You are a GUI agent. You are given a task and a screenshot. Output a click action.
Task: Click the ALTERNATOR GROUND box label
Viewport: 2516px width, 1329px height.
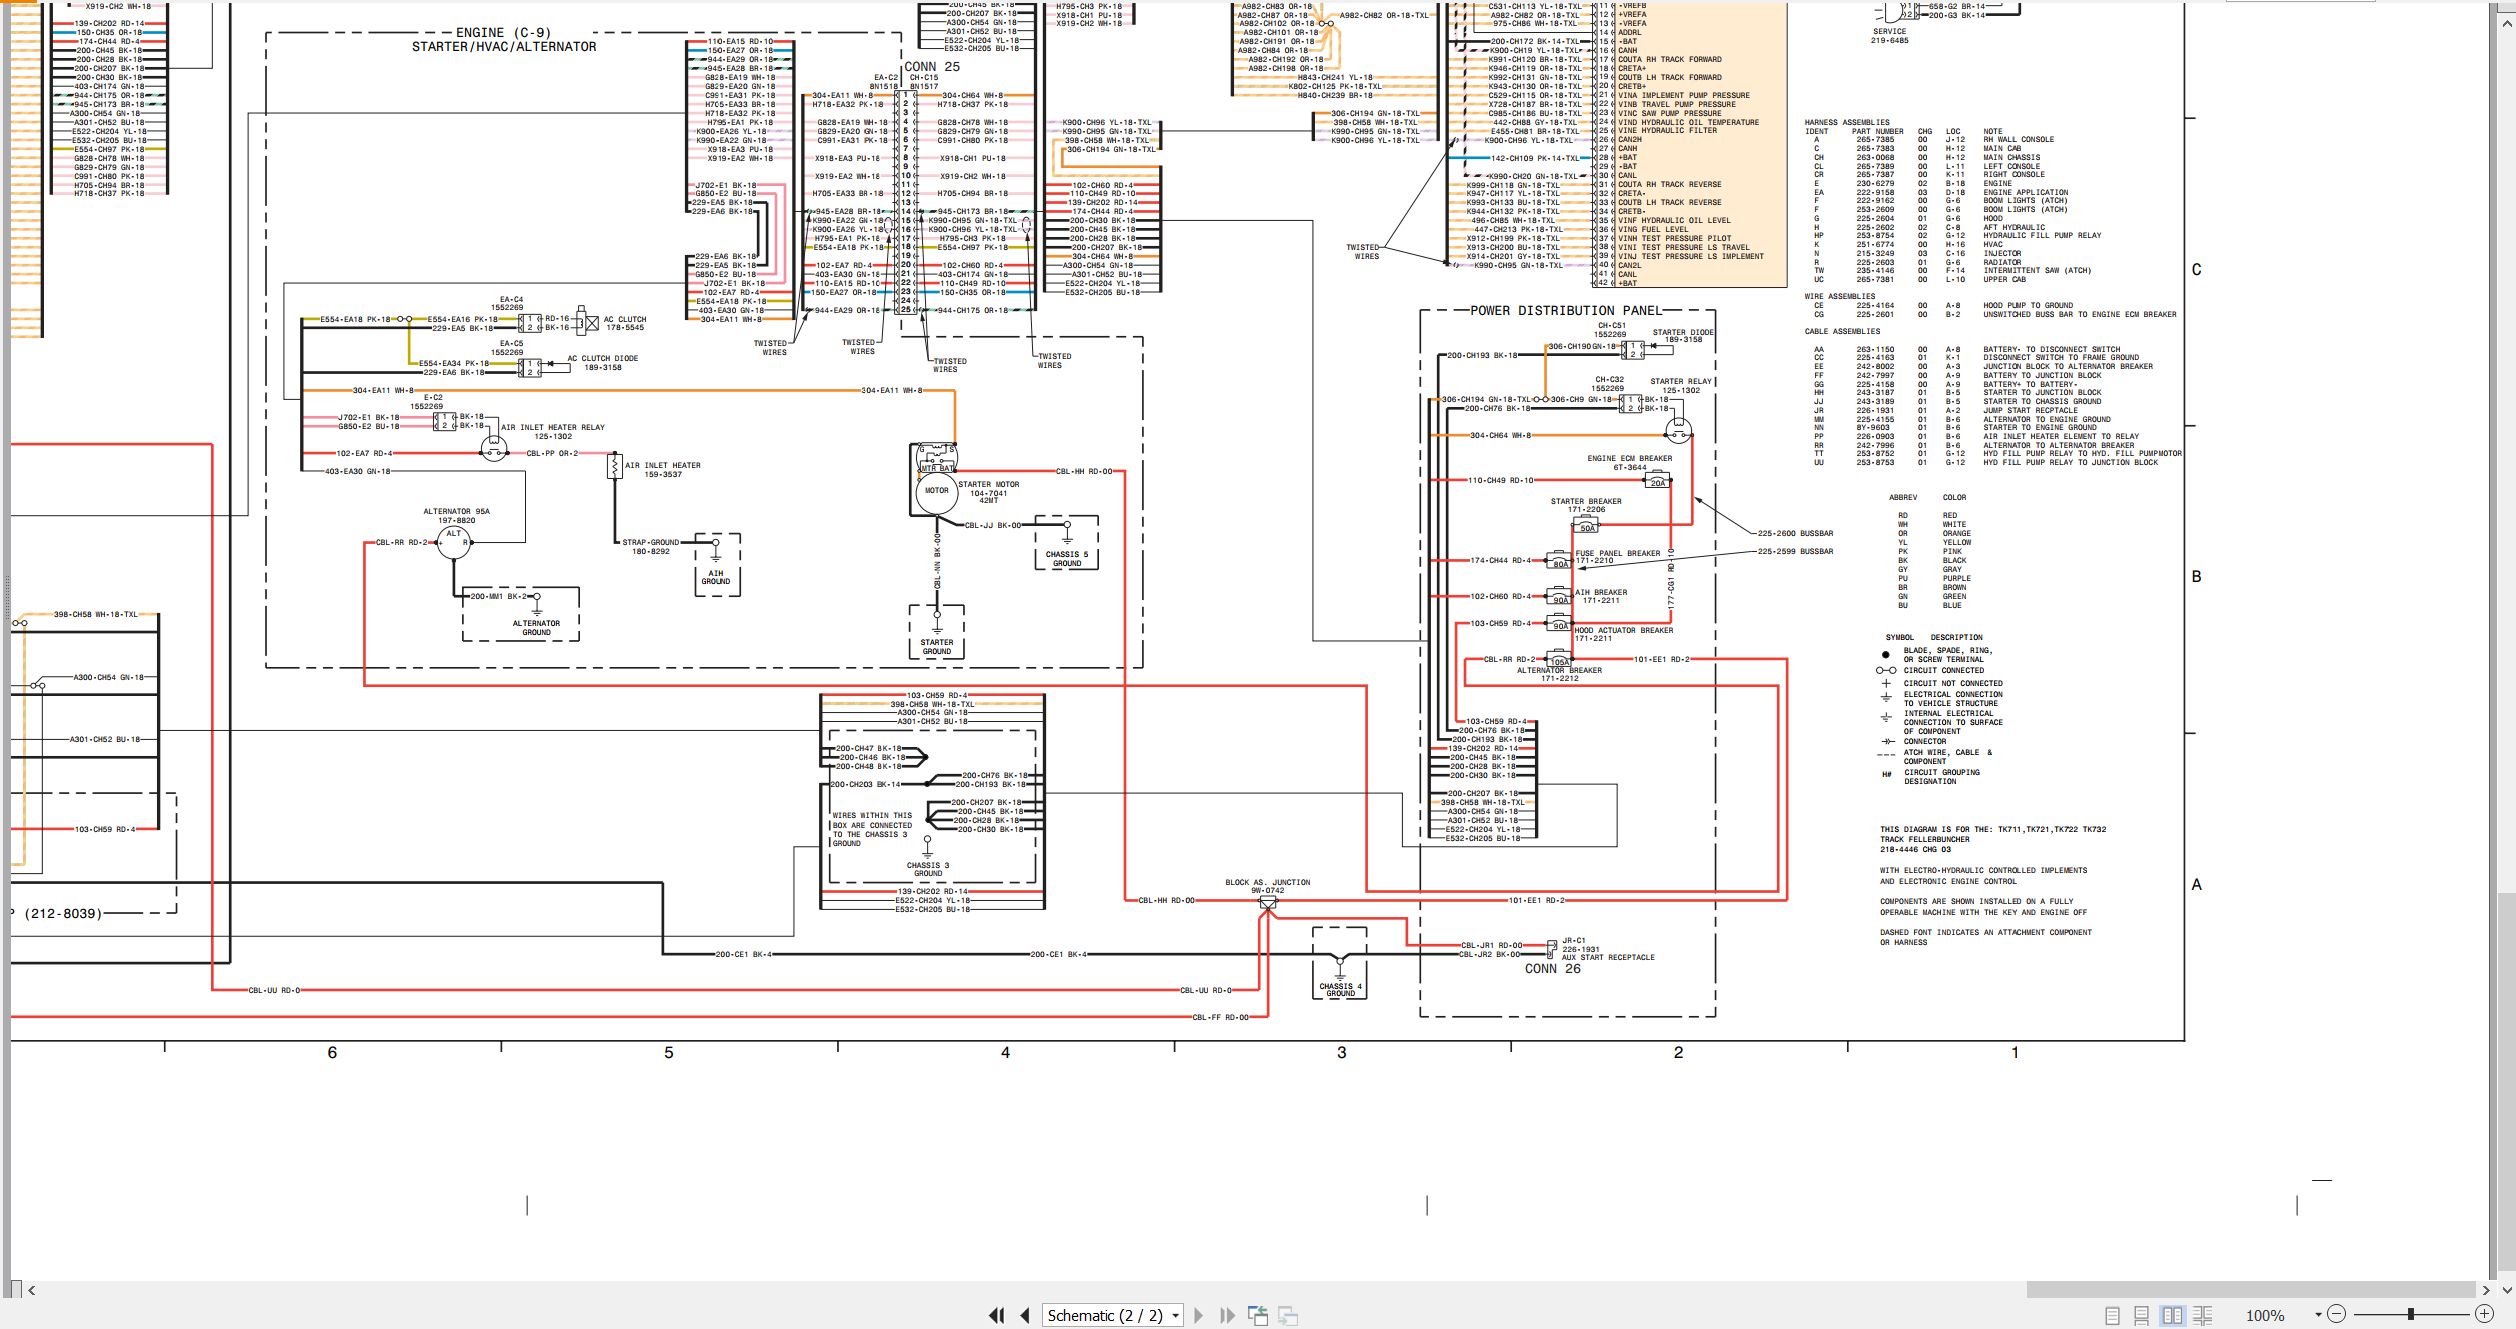pyautogui.click(x=536, y=628)
